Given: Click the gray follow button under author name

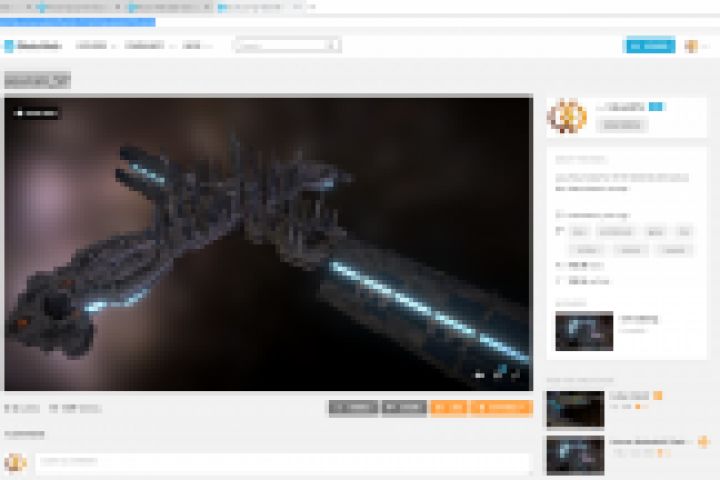Looking at the screenshot, I should [x=622, y=125].
